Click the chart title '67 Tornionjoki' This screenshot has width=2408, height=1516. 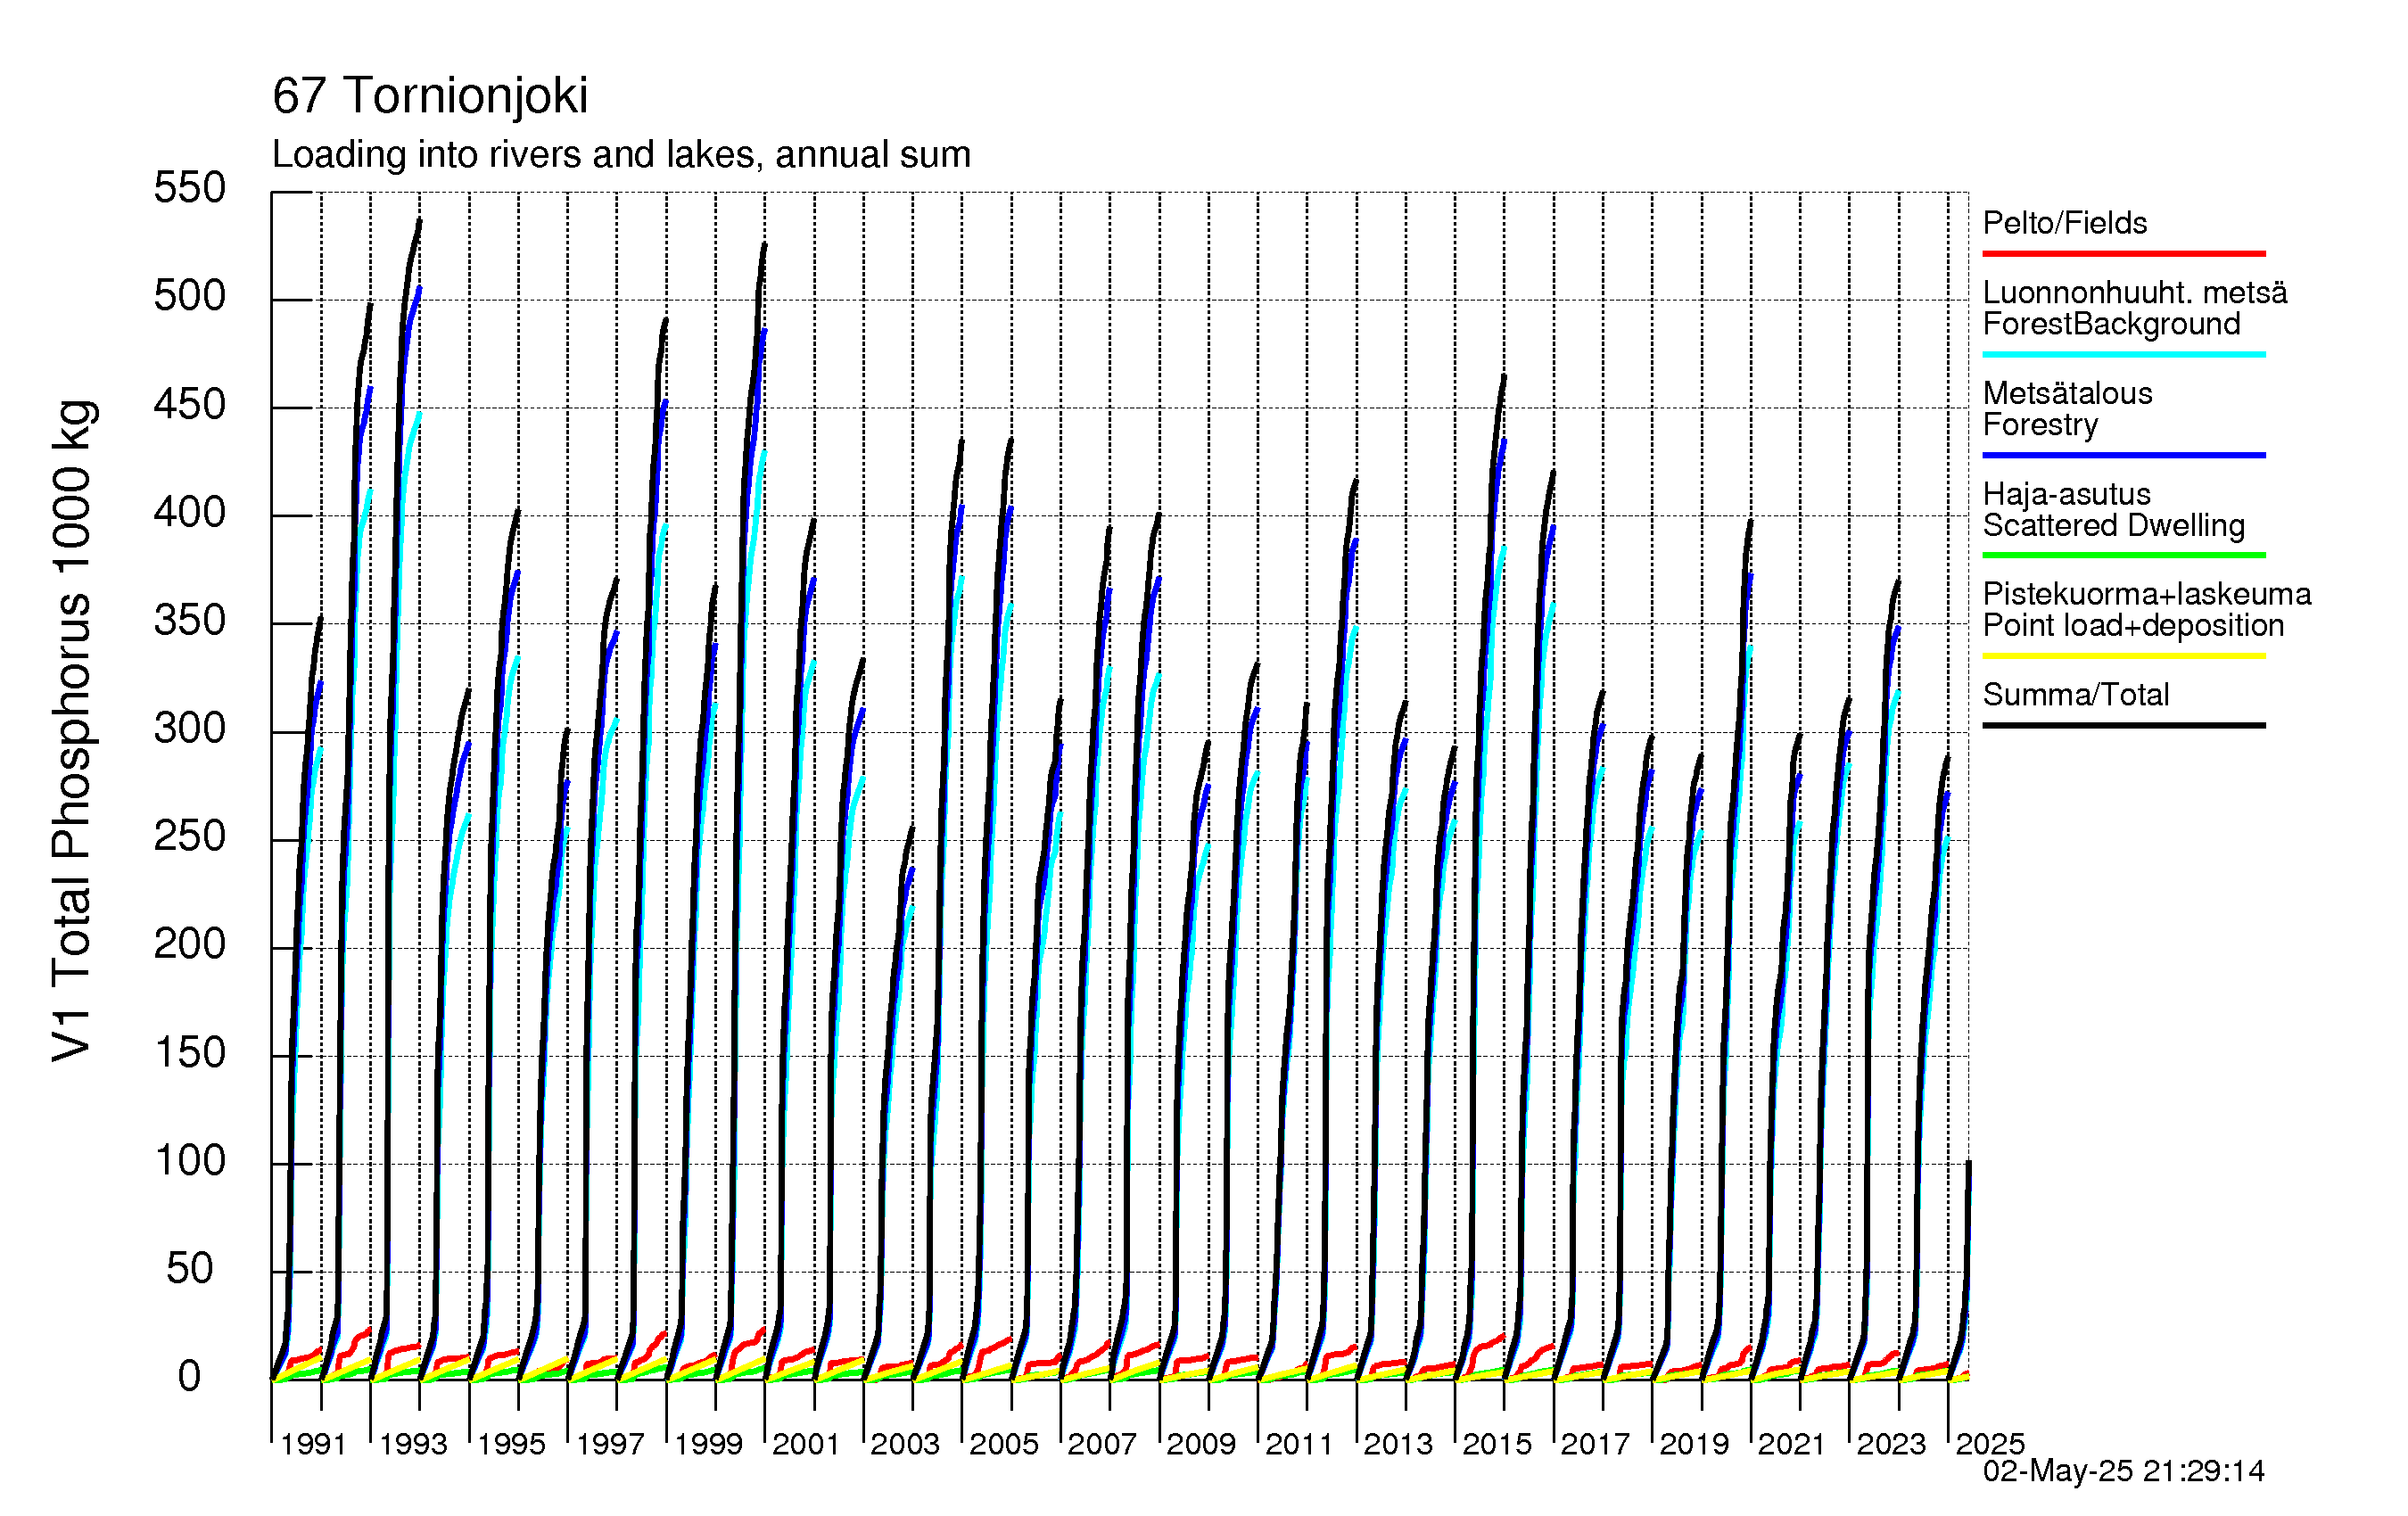tap(430, 96)
